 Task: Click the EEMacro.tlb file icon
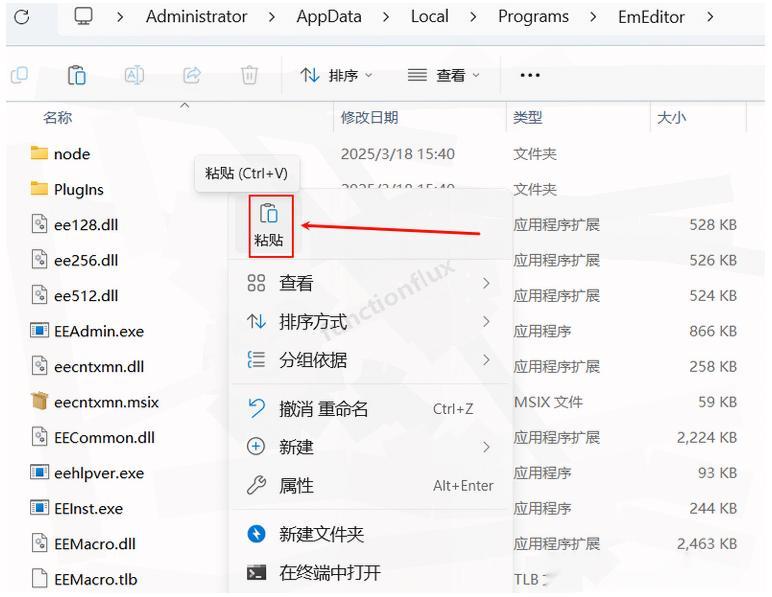click(x=39, y=578)
